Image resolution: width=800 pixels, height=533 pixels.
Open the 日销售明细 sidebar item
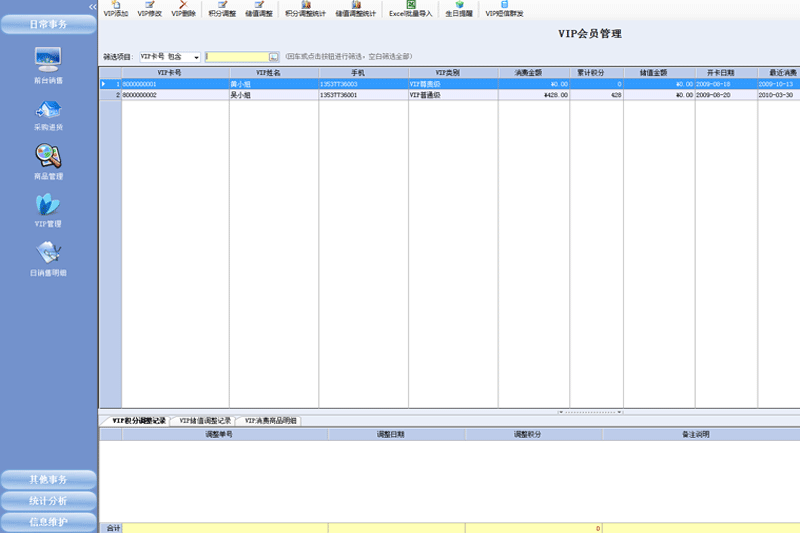(48, 257)
